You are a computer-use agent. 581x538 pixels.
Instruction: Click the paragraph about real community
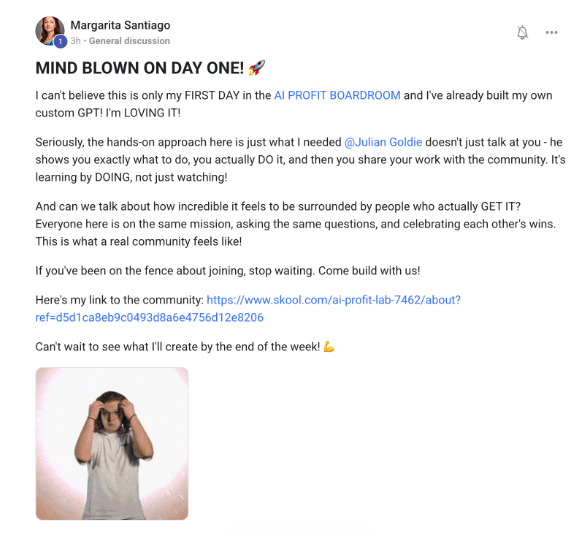coord(295,224)
